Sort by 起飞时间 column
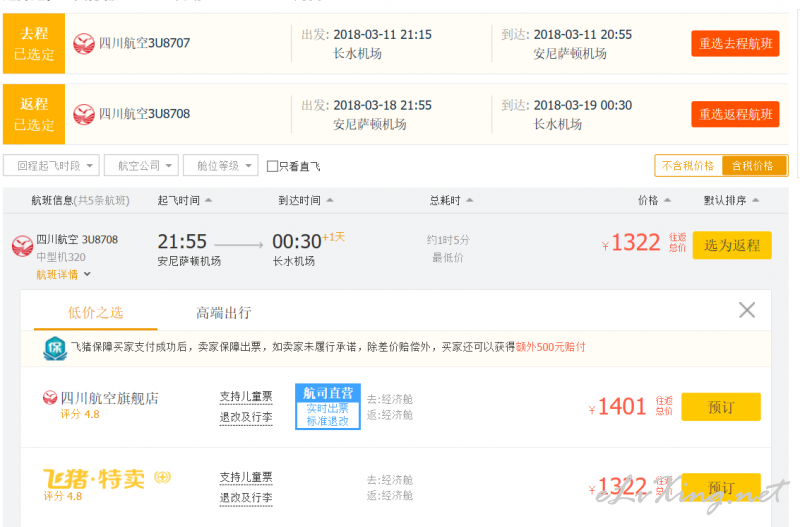 [184, 200]
